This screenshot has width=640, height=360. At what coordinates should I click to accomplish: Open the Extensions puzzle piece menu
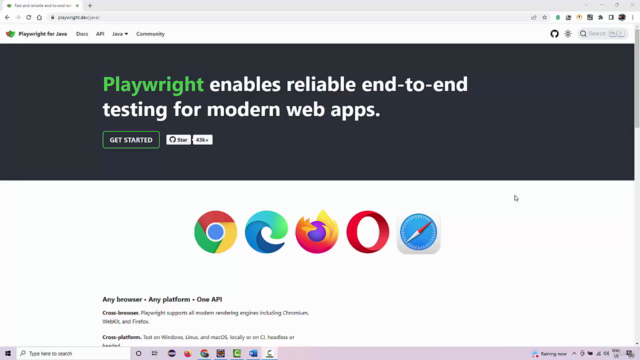click(x=600, y=18)
